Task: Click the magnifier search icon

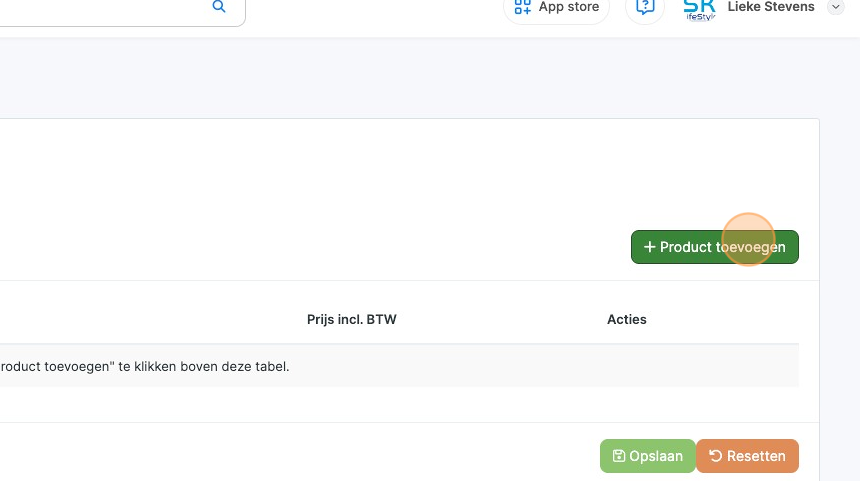Action: 219,7
